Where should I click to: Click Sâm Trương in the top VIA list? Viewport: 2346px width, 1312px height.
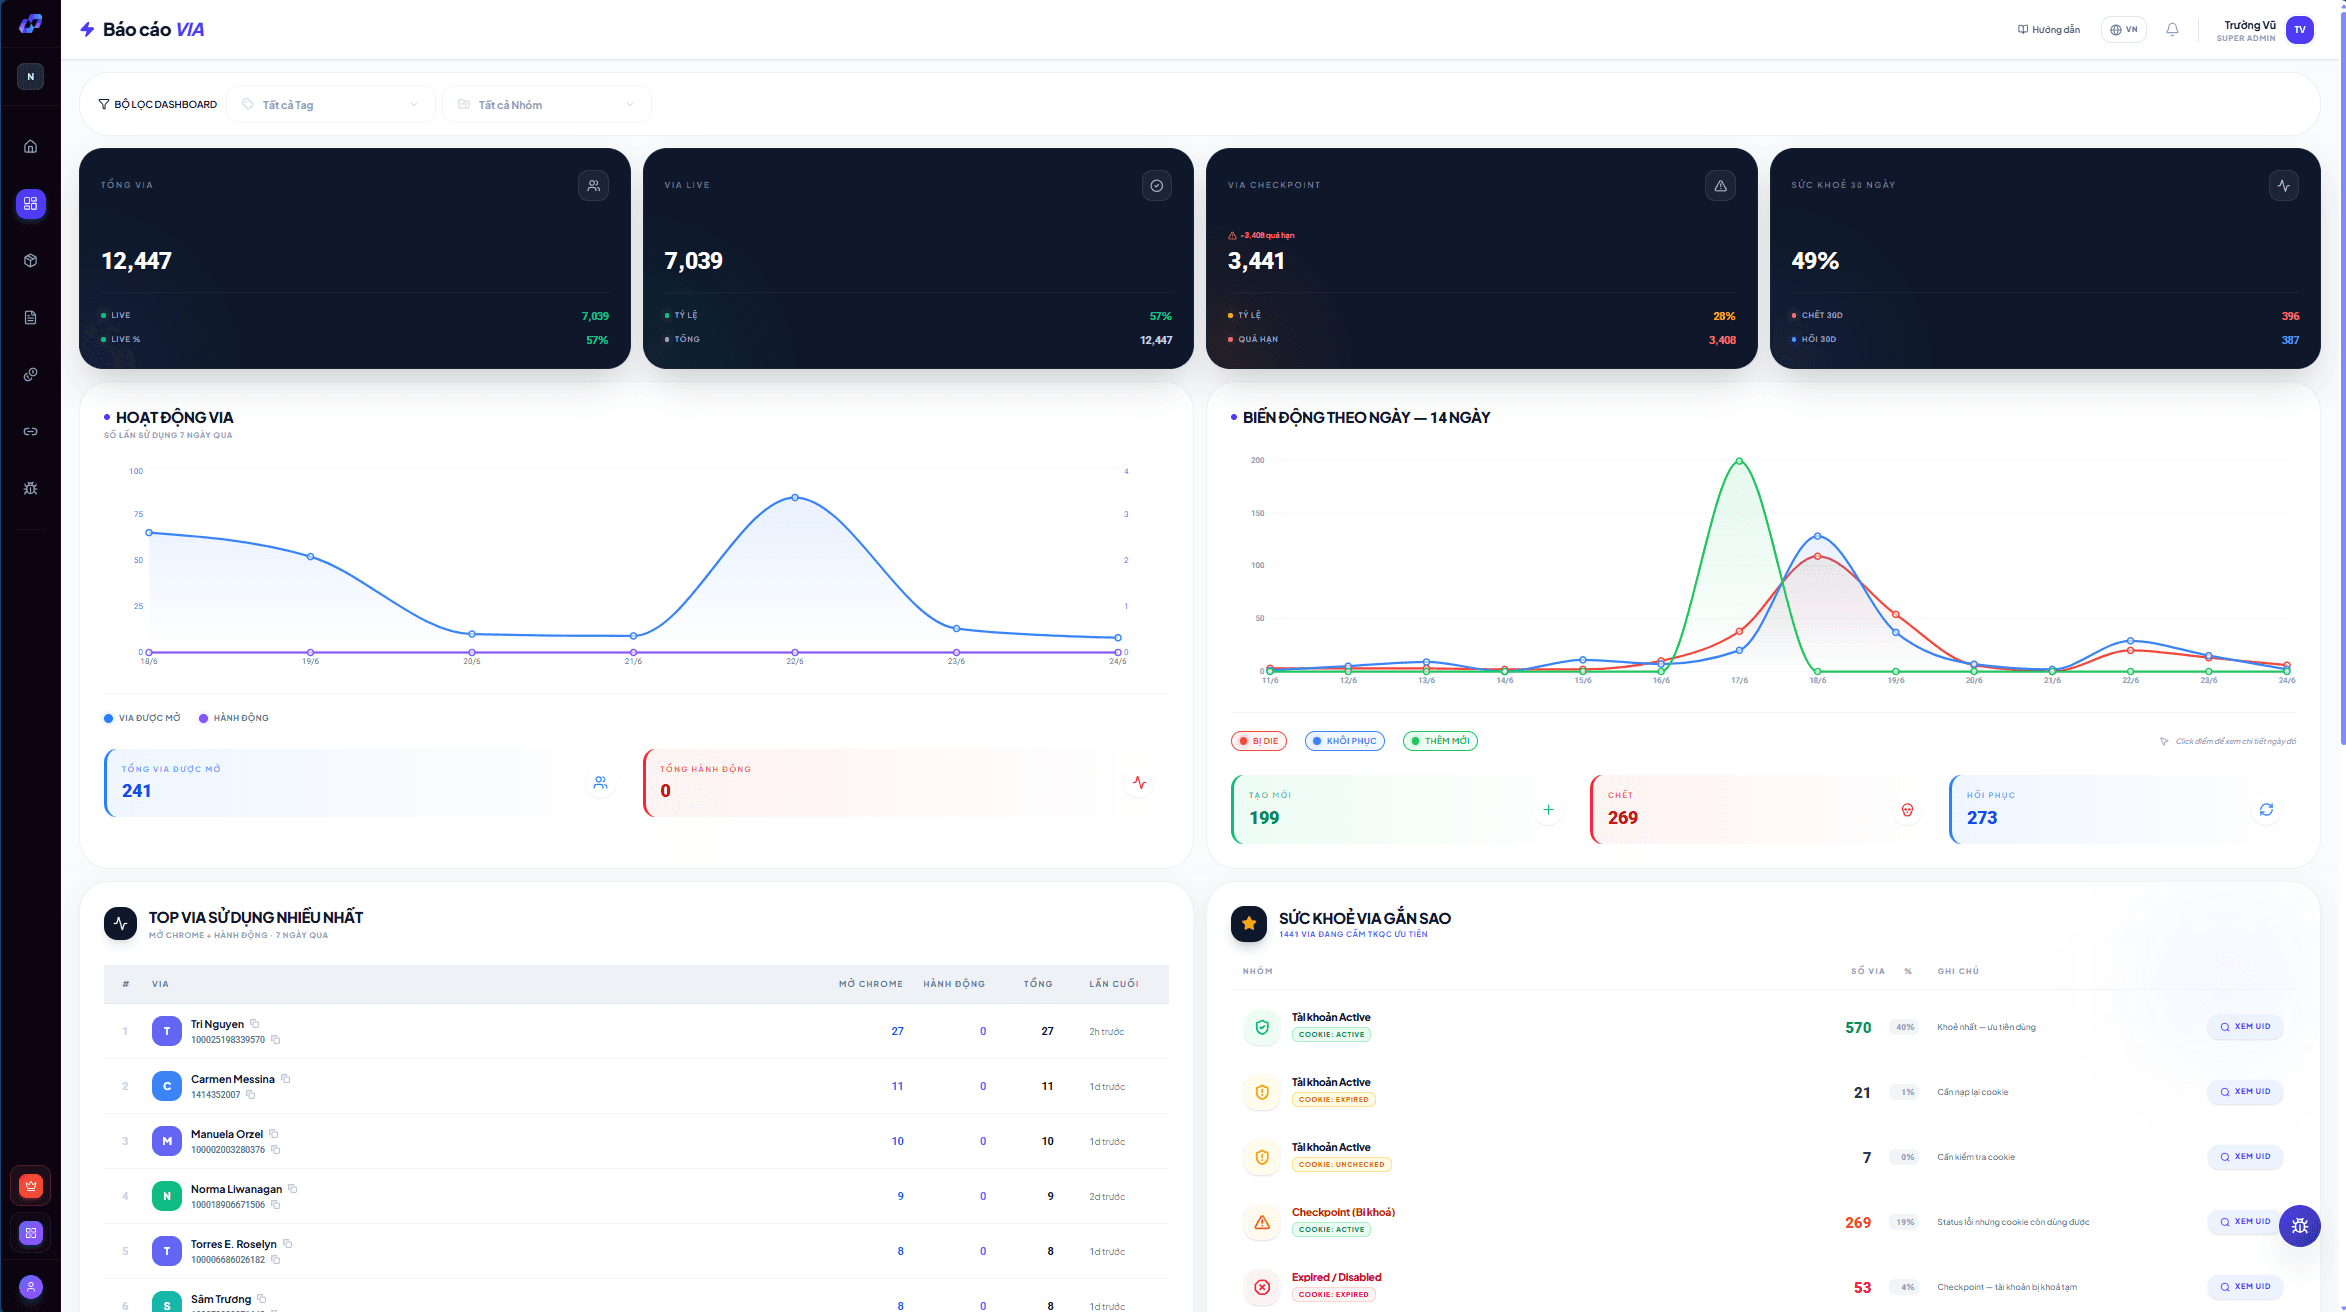[221, 1299]
